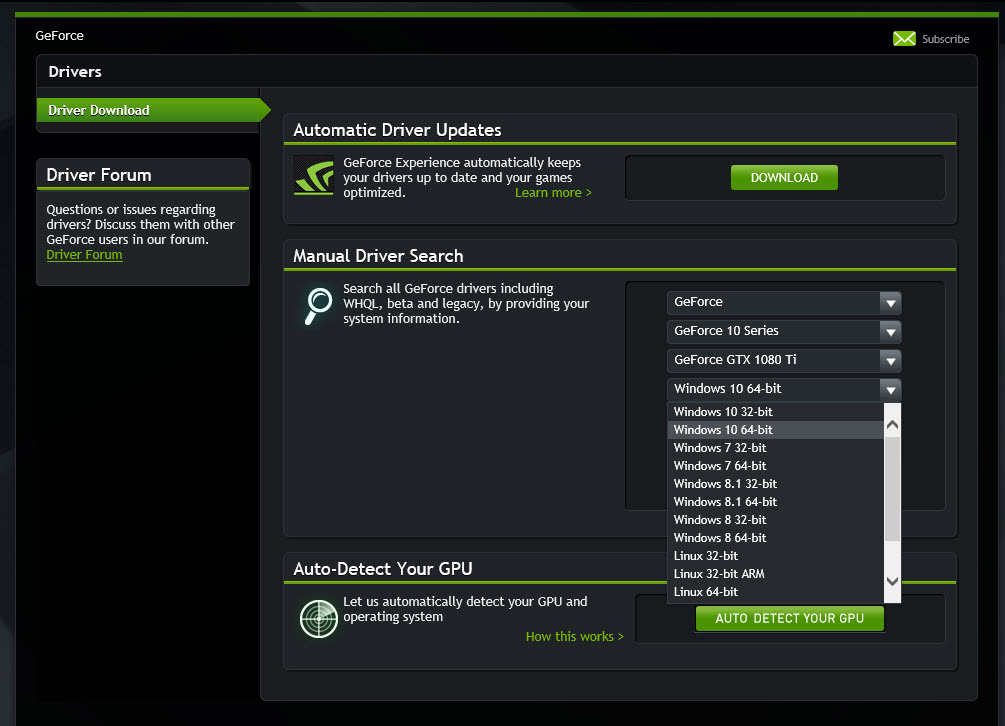Open the Driver Forum link
Viewport: 1005px width, 726px height.
coord(84,254)
